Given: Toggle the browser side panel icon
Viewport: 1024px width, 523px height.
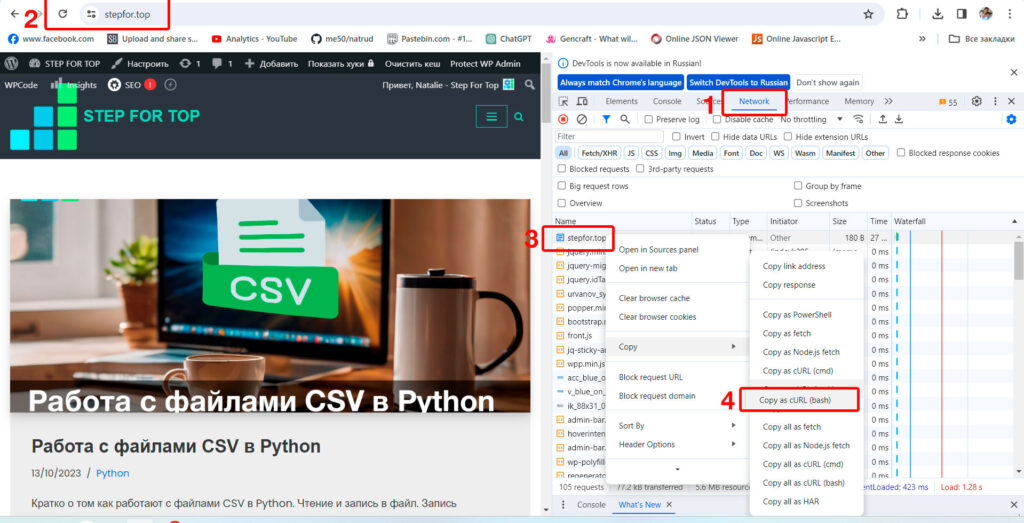Looking at the screenshot, I should pos(961,14).
